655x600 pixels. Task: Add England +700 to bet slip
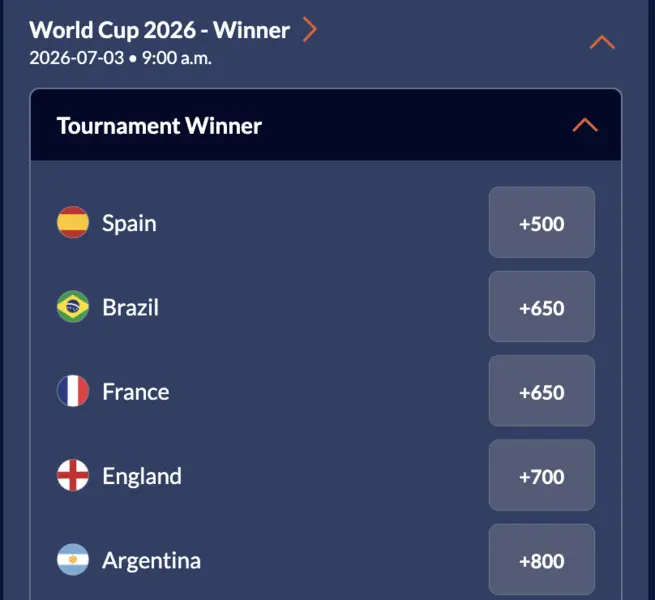coord(541,476)
